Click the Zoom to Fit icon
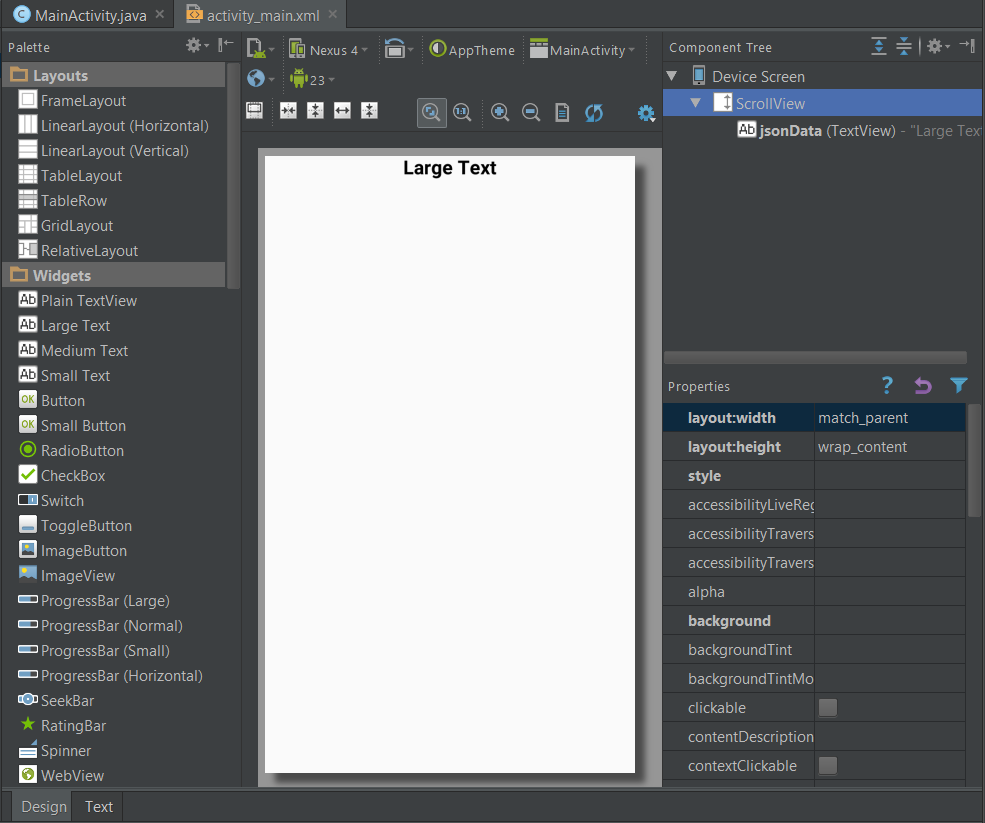Viewport: 985px width, 823px height. tap(431, 112)
